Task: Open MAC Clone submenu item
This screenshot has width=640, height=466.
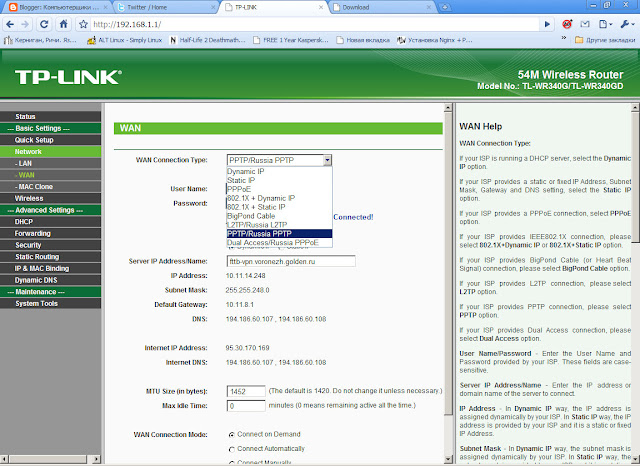Action: pyautogui.click(x=51, y=187)
